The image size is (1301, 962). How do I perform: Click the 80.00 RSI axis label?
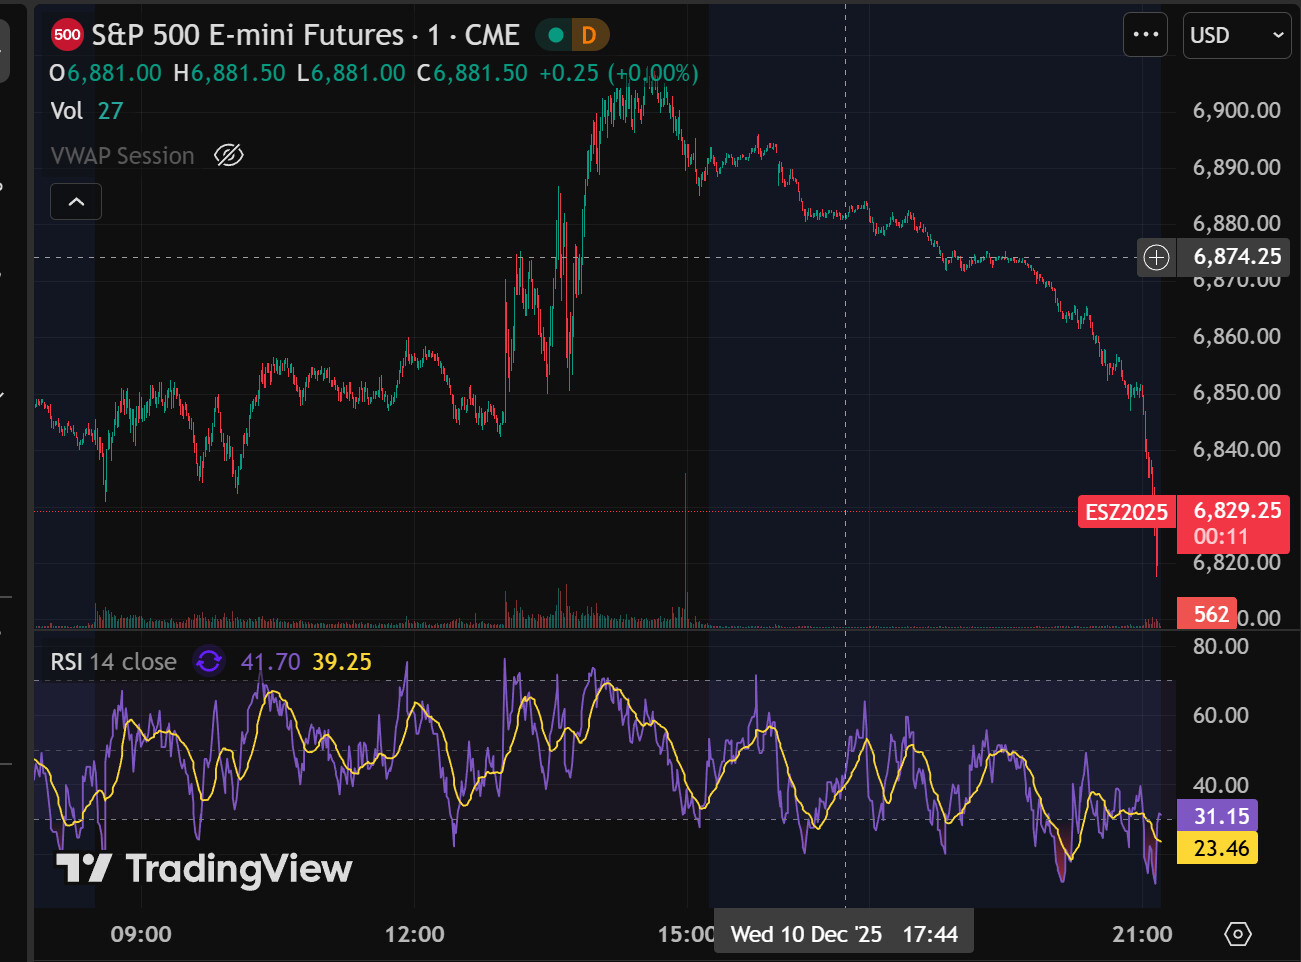coord(1221,646)
